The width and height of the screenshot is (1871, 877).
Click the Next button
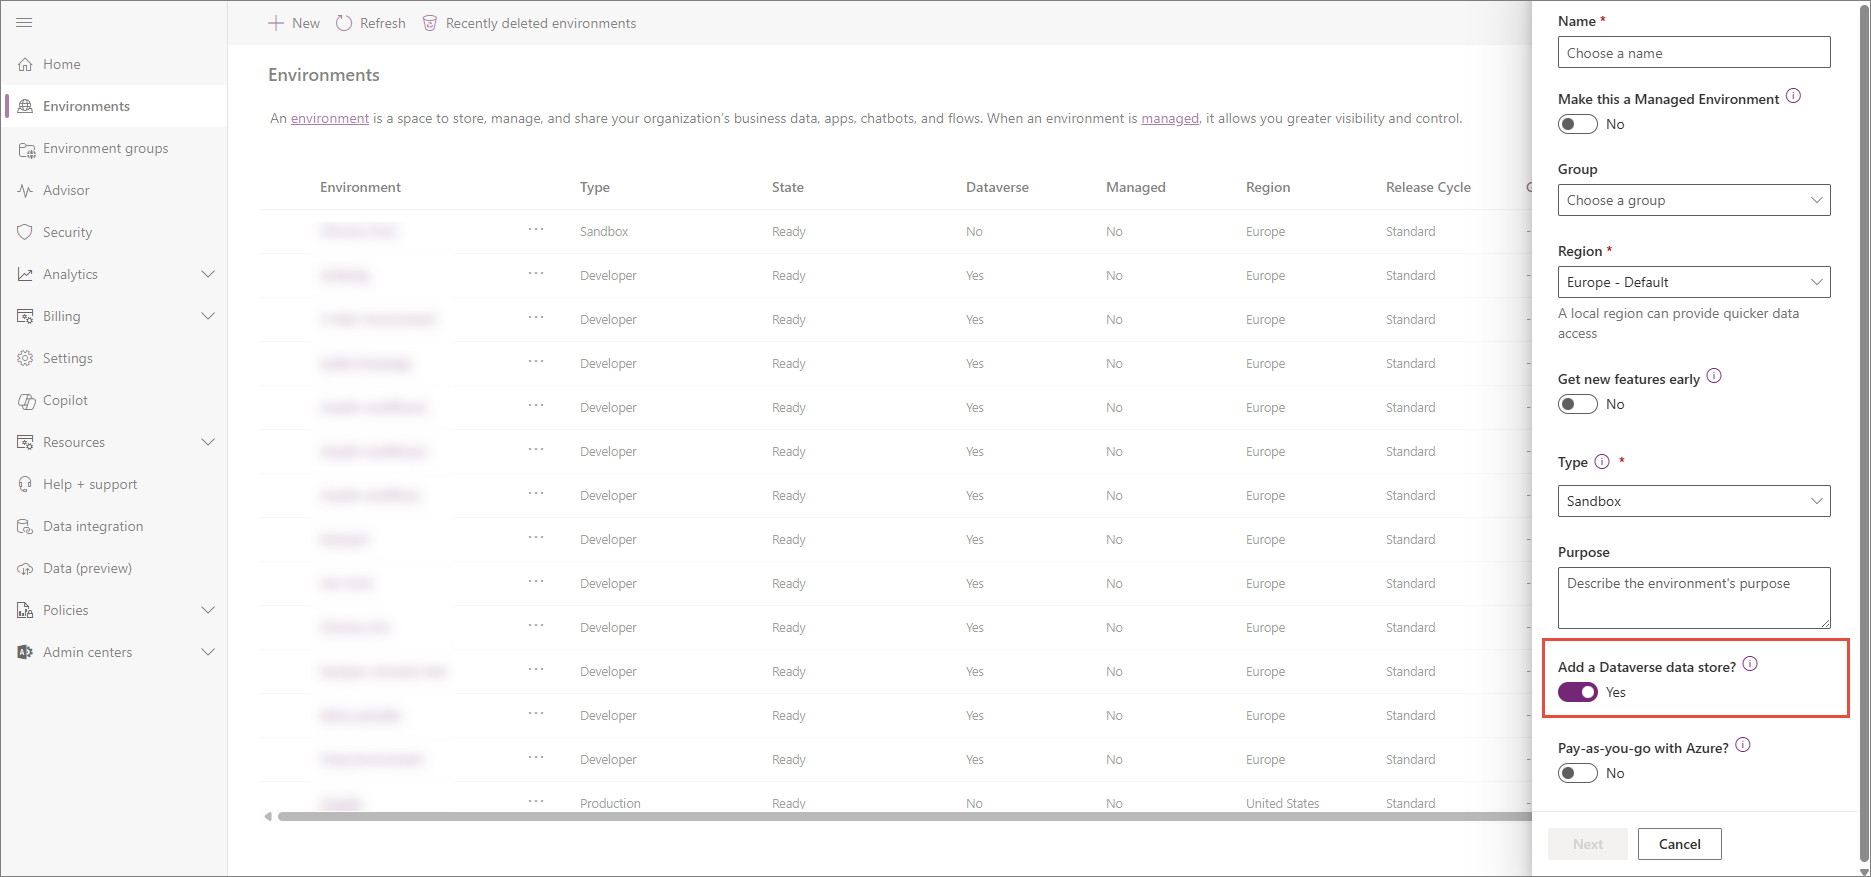[x=1587, y=844]
